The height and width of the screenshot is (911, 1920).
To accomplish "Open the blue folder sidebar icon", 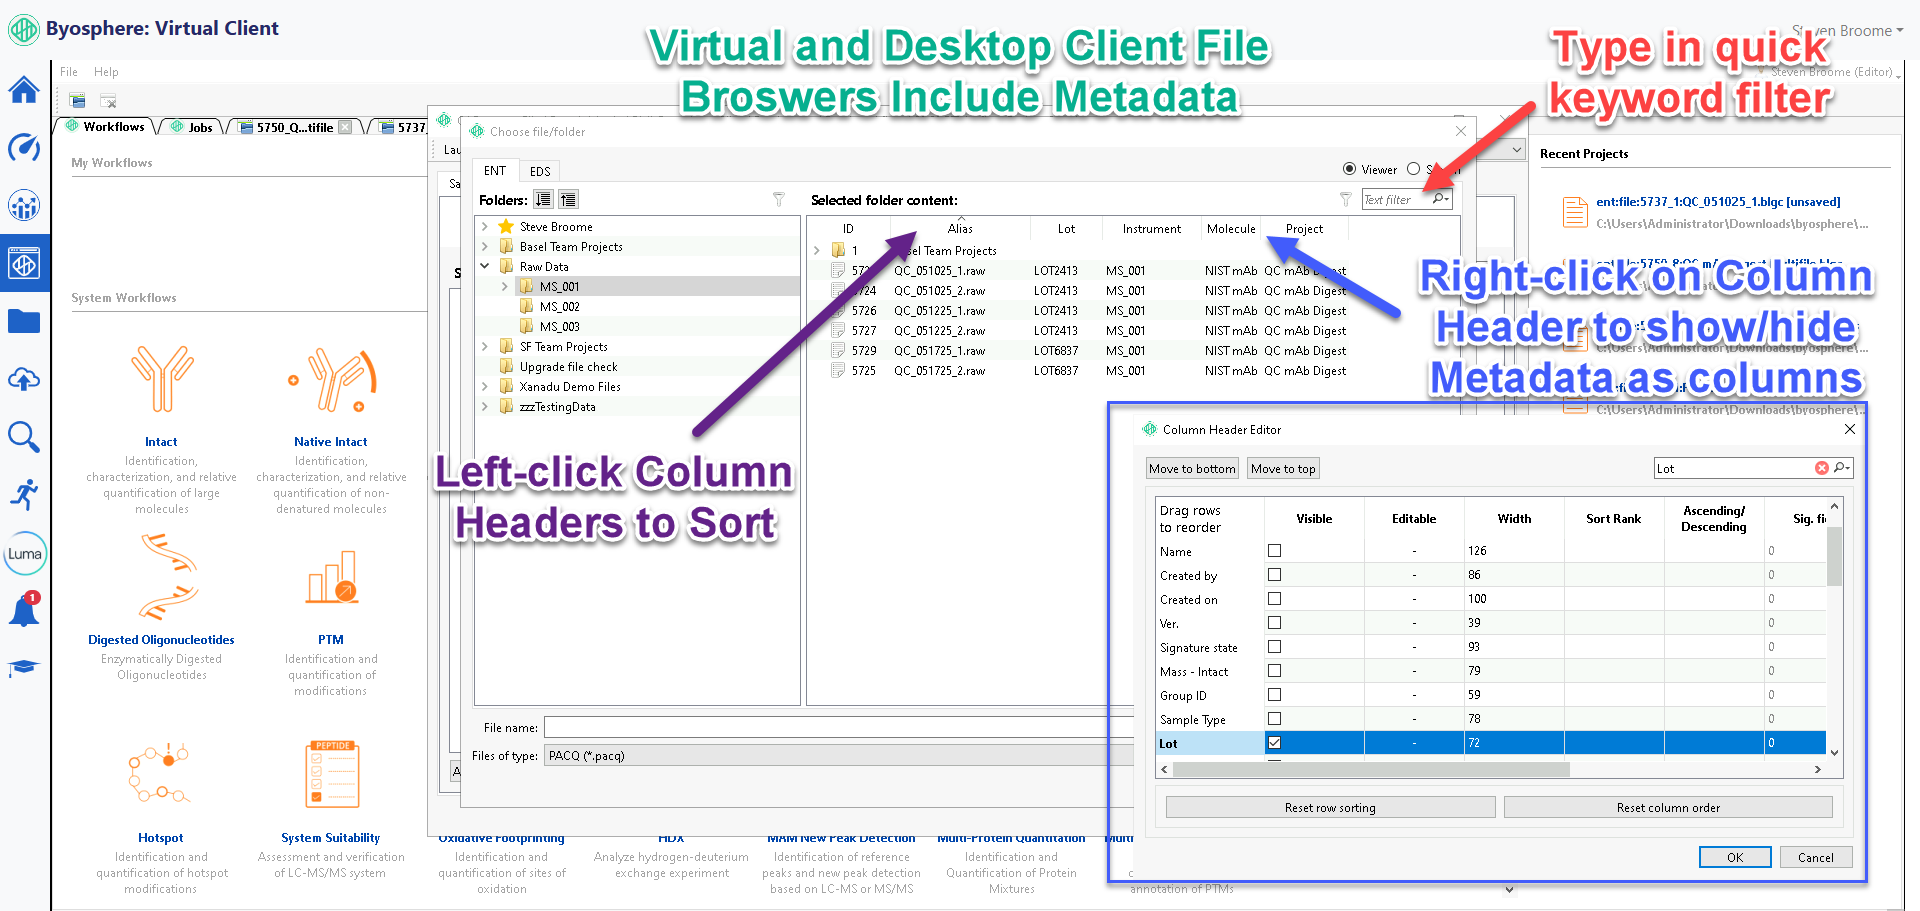I will pos(24,322).
